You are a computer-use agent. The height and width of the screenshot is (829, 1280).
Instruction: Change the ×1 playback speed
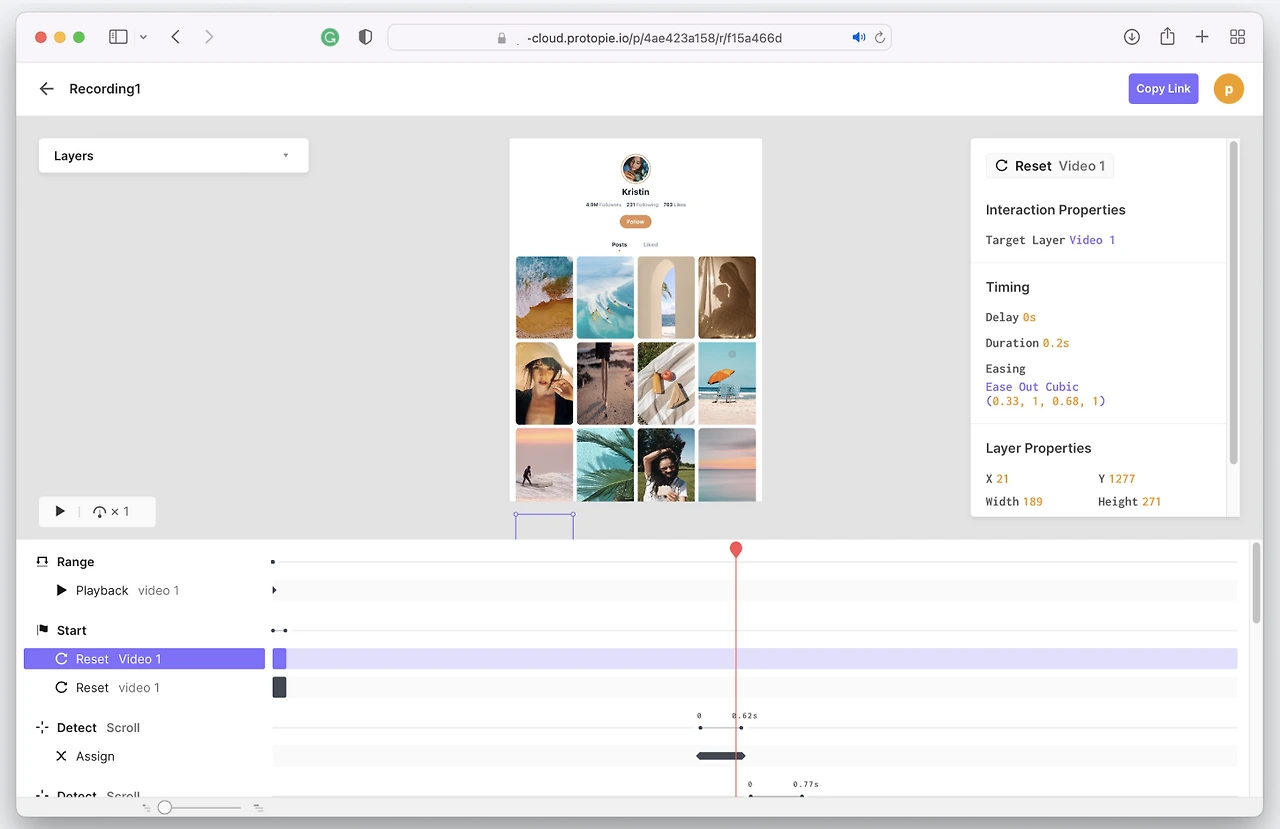click(x=110, y=511)
